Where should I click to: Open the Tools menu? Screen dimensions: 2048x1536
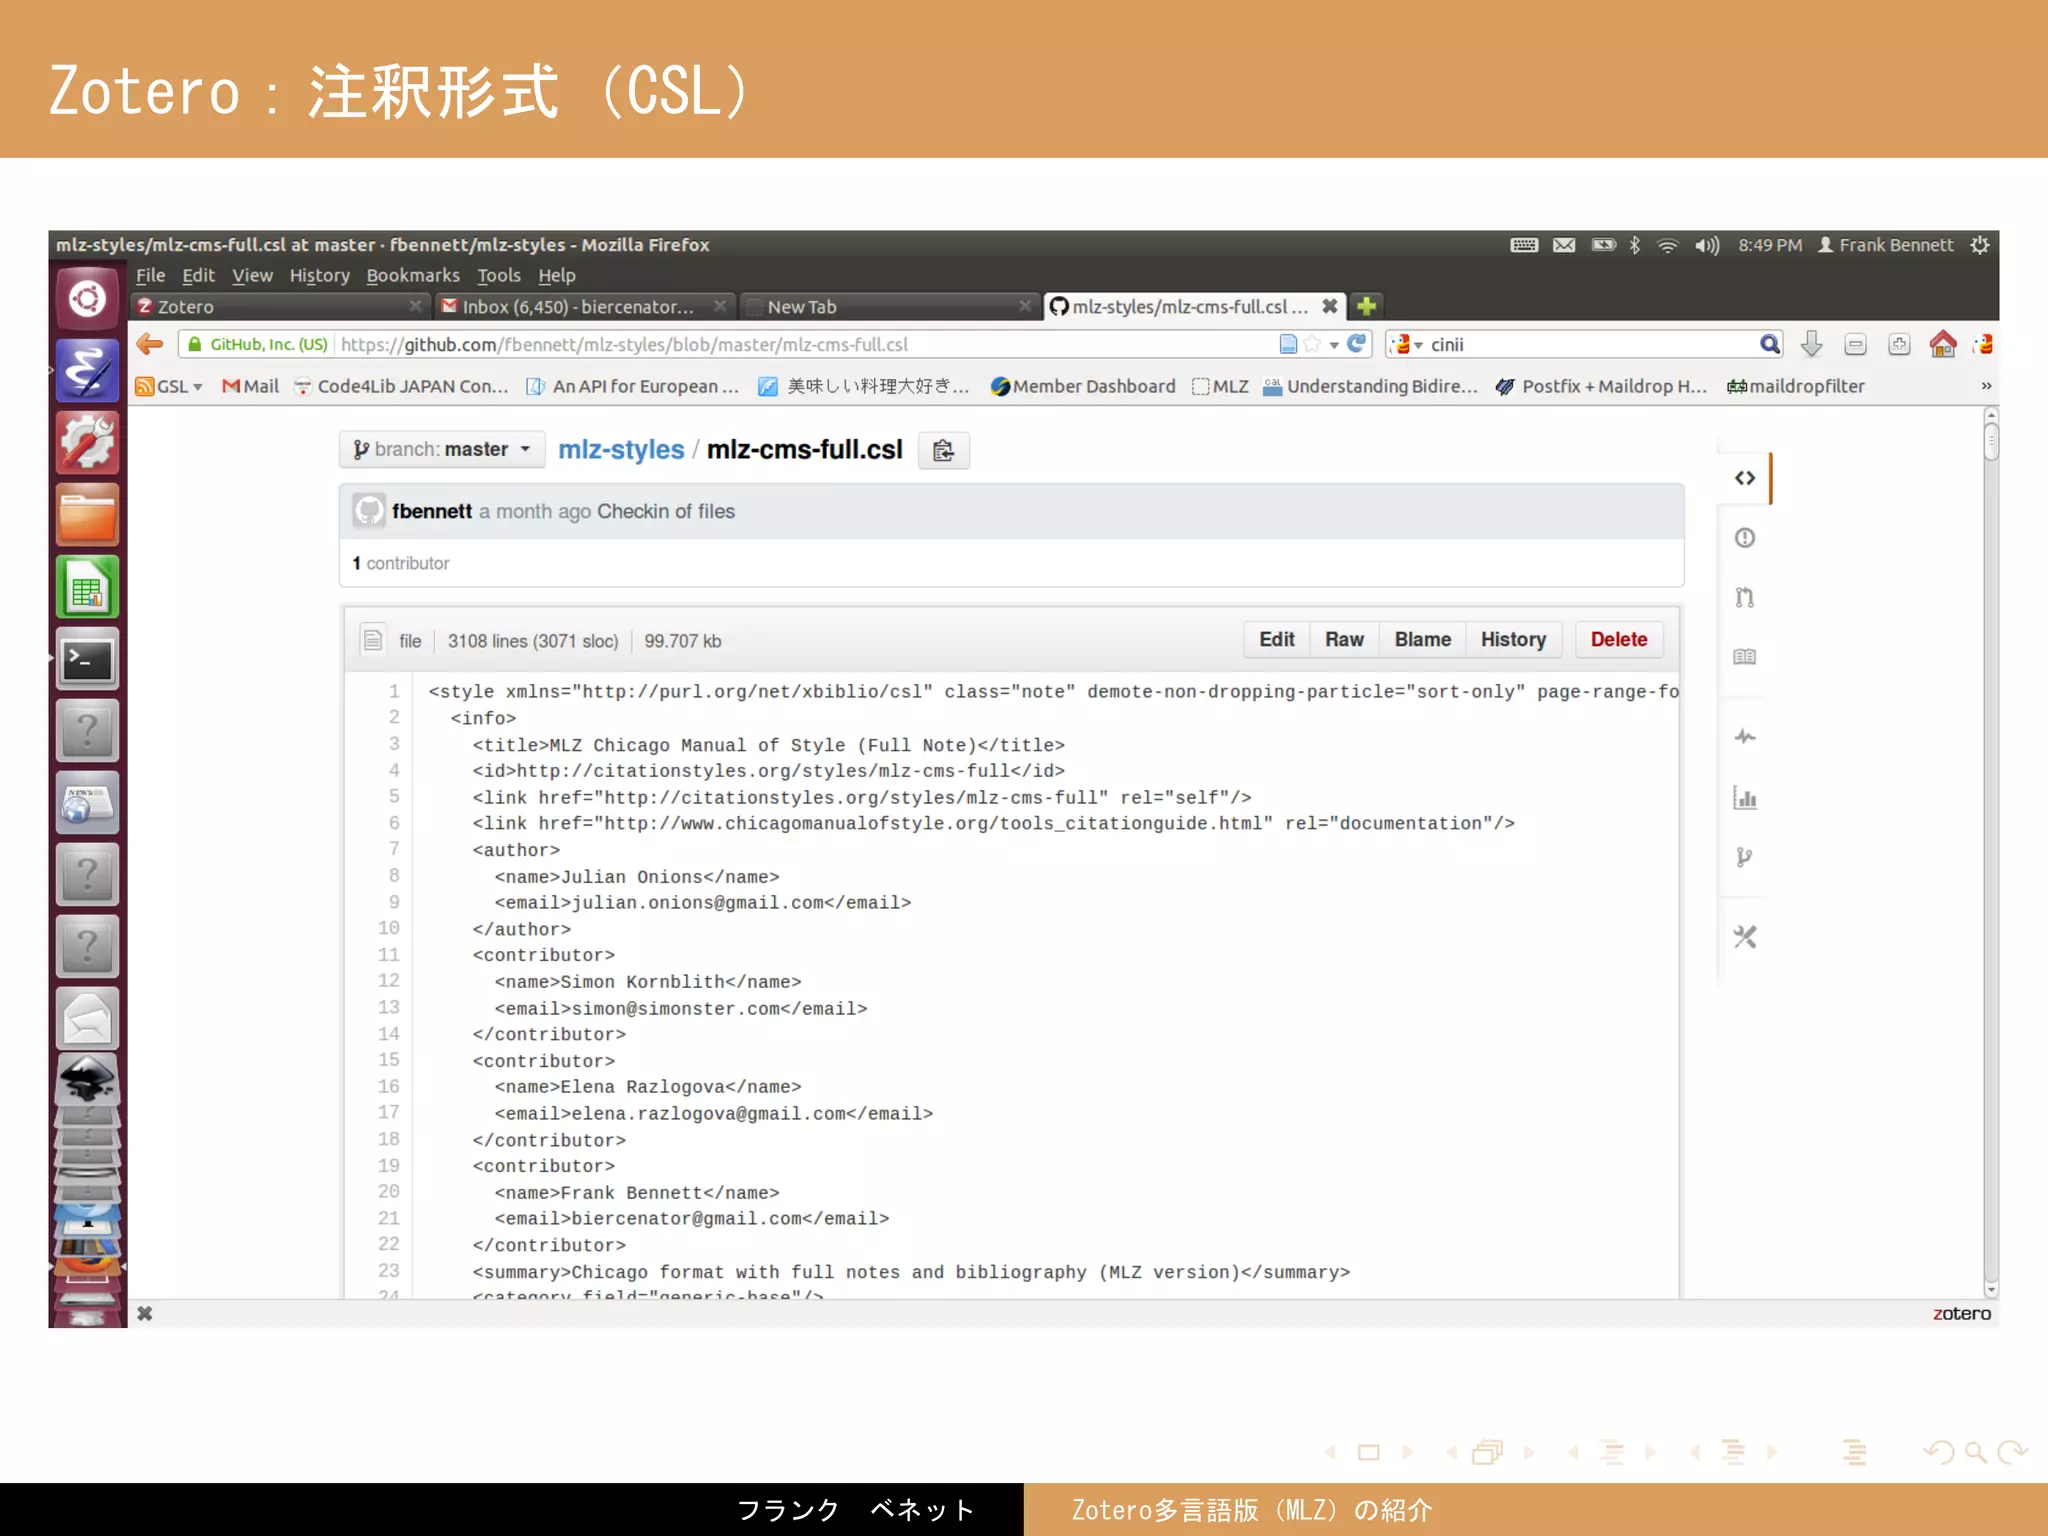(x=498, y=275)
